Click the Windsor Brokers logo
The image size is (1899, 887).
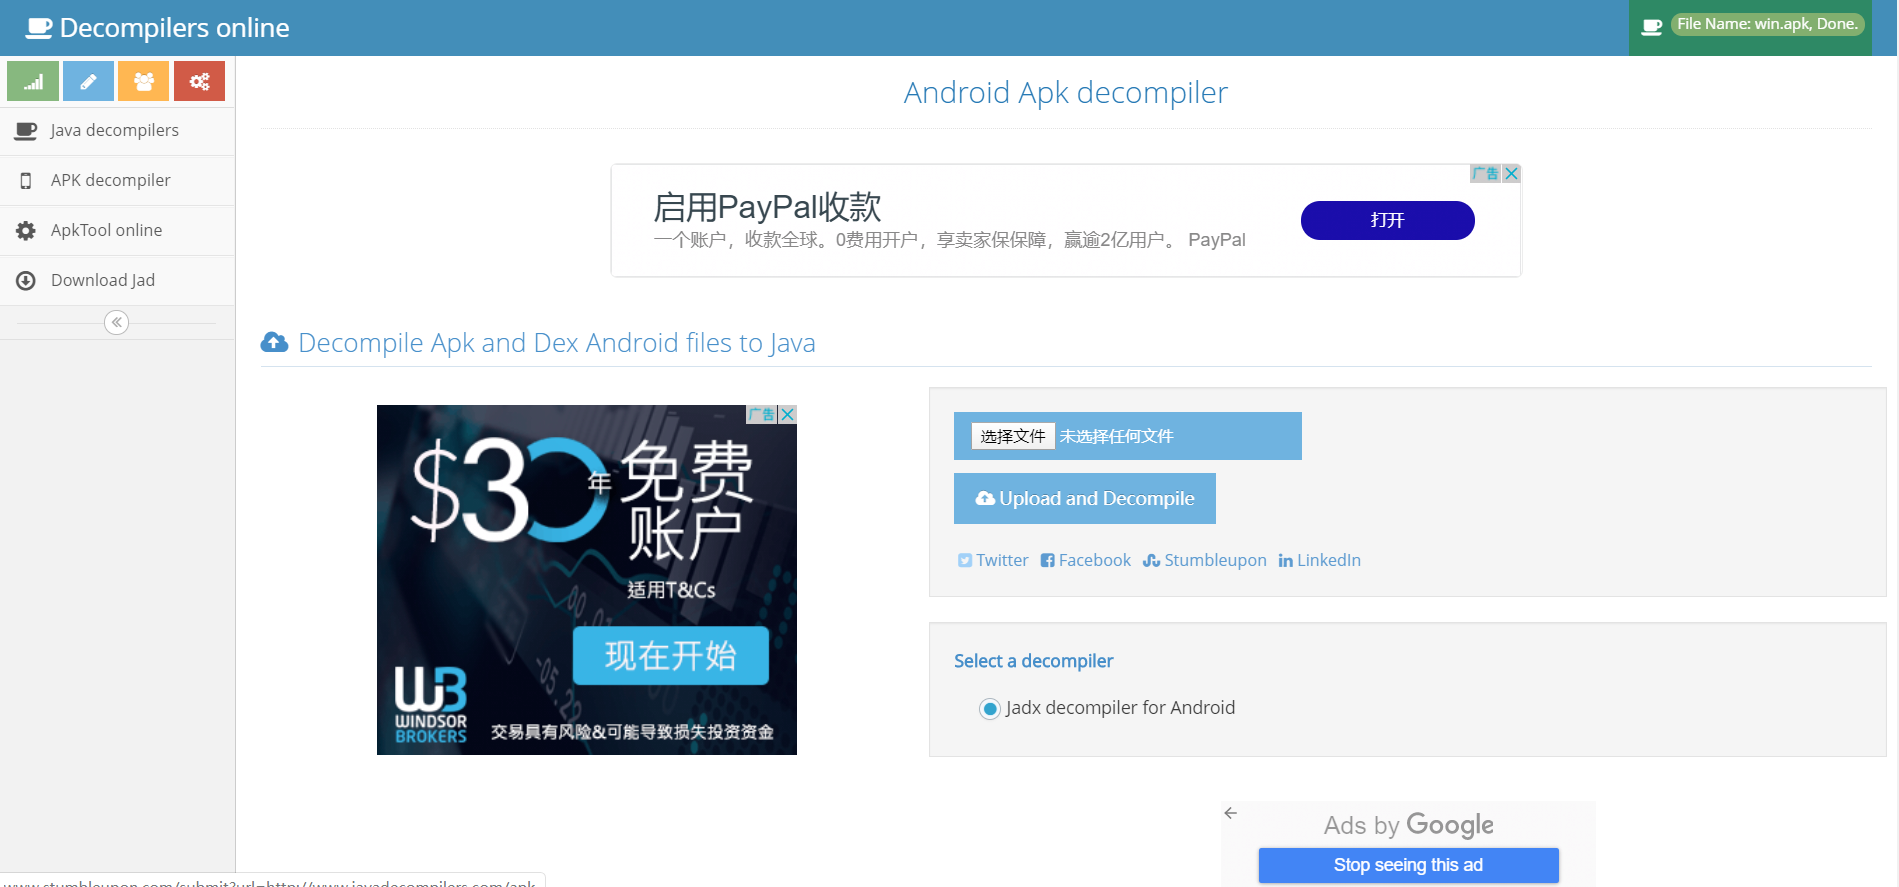click(x=431, y=705)
